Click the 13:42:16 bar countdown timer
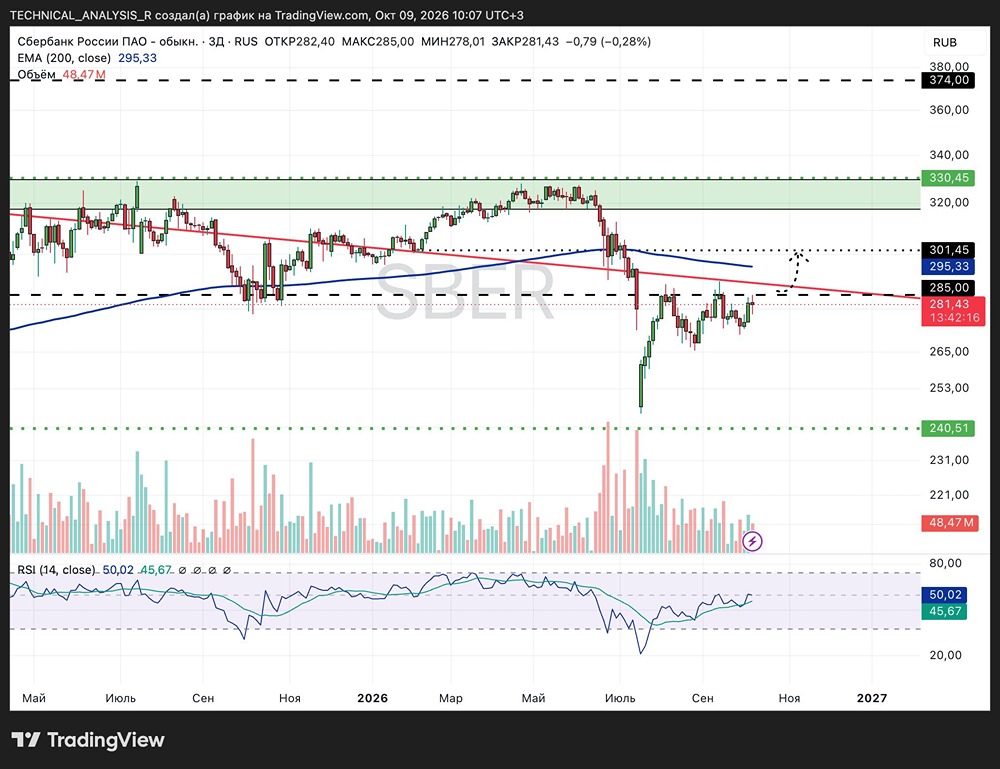 click(x=954, y=318)
